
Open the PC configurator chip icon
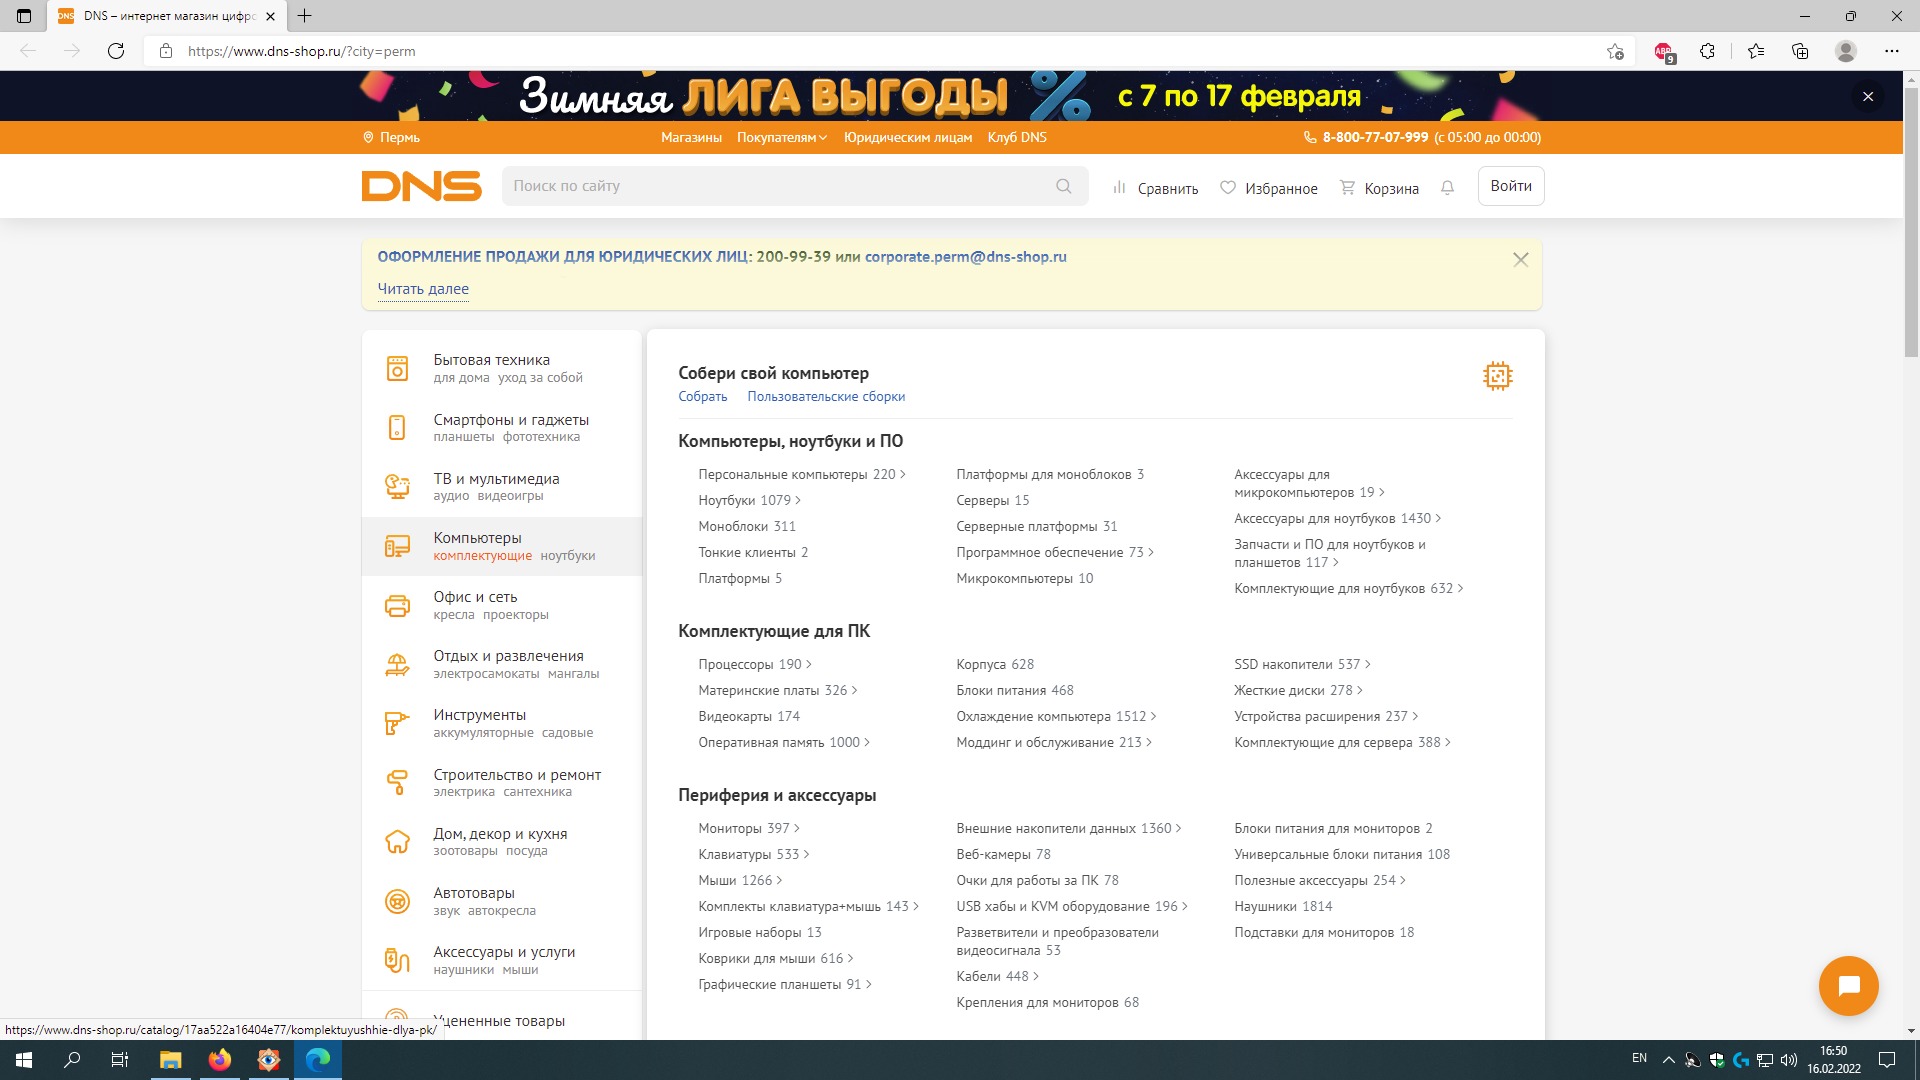1497,376
